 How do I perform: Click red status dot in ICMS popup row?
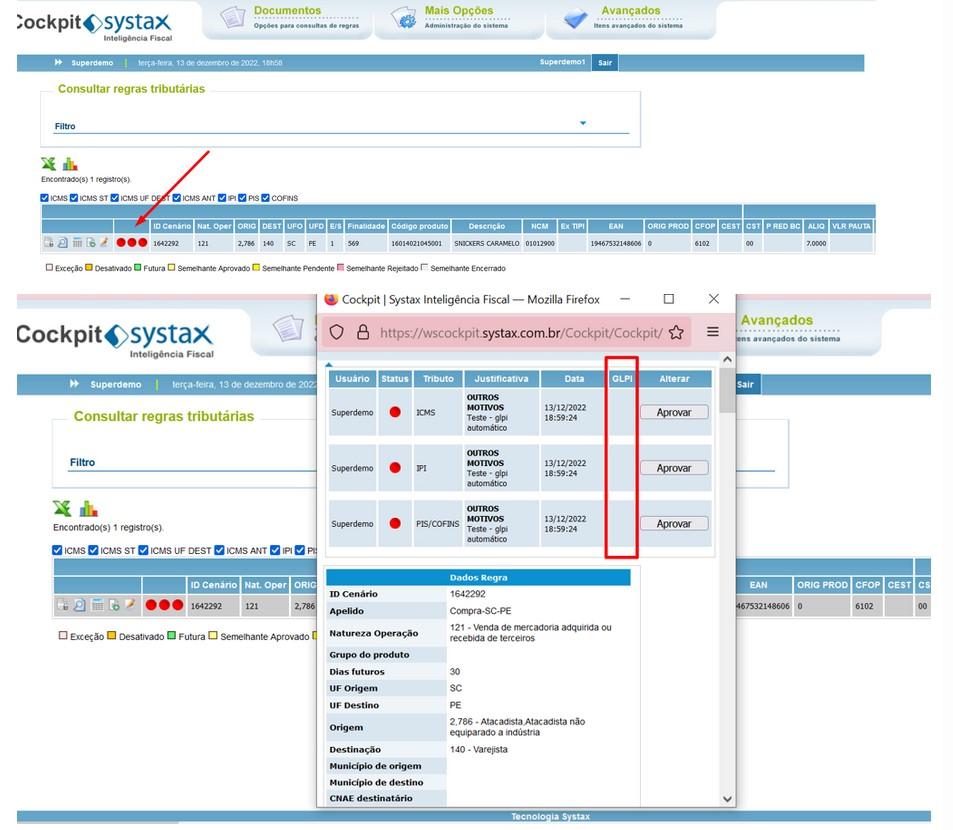(x=395, y=412)
